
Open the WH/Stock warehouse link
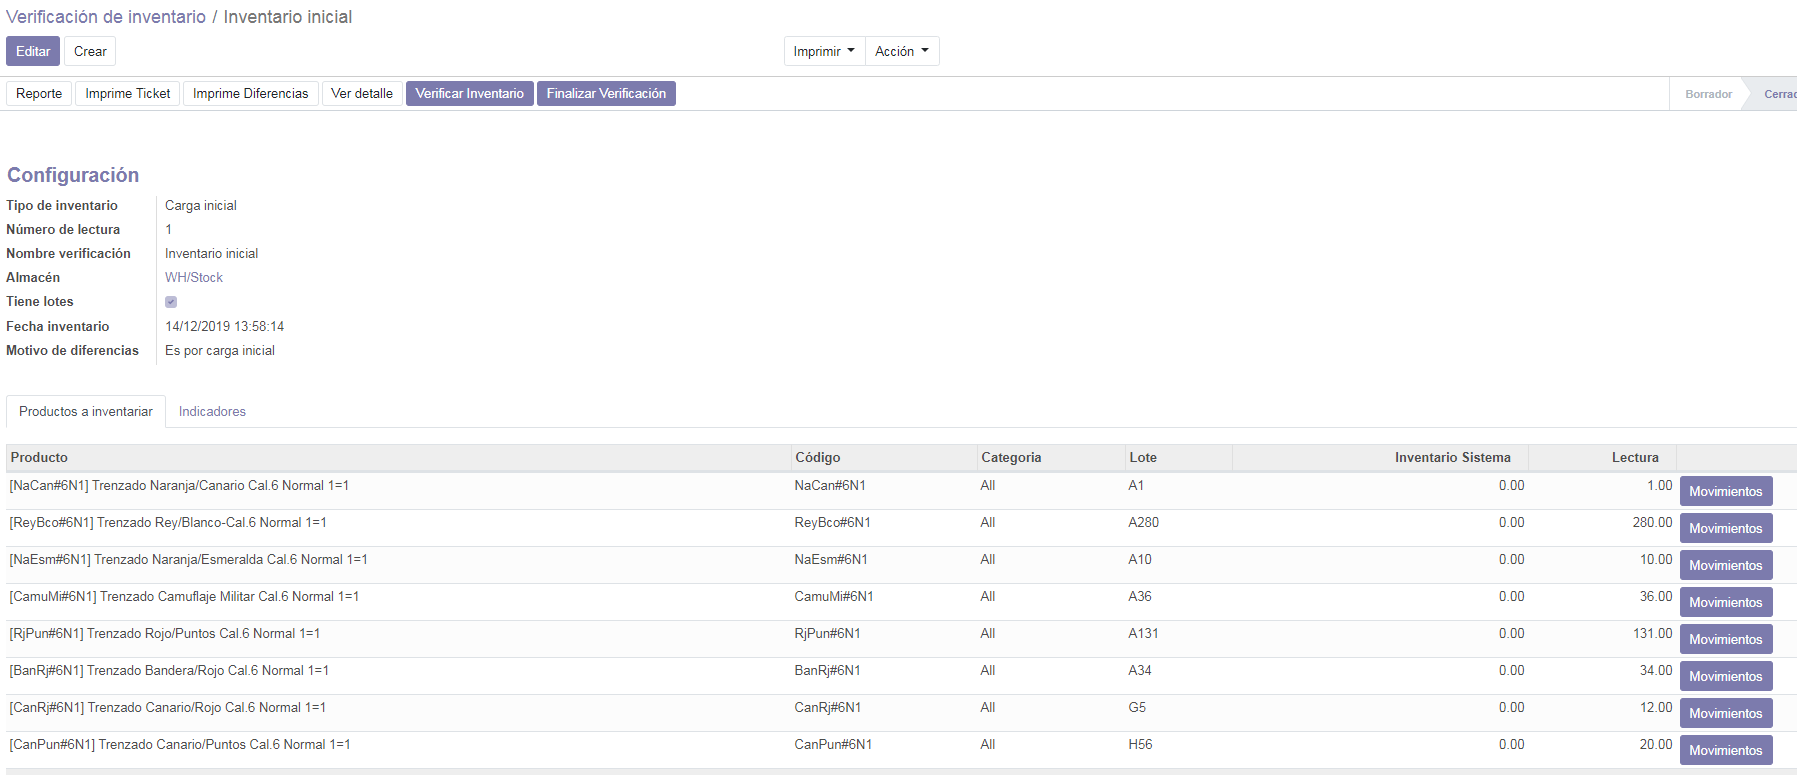(x=194, y=278)
